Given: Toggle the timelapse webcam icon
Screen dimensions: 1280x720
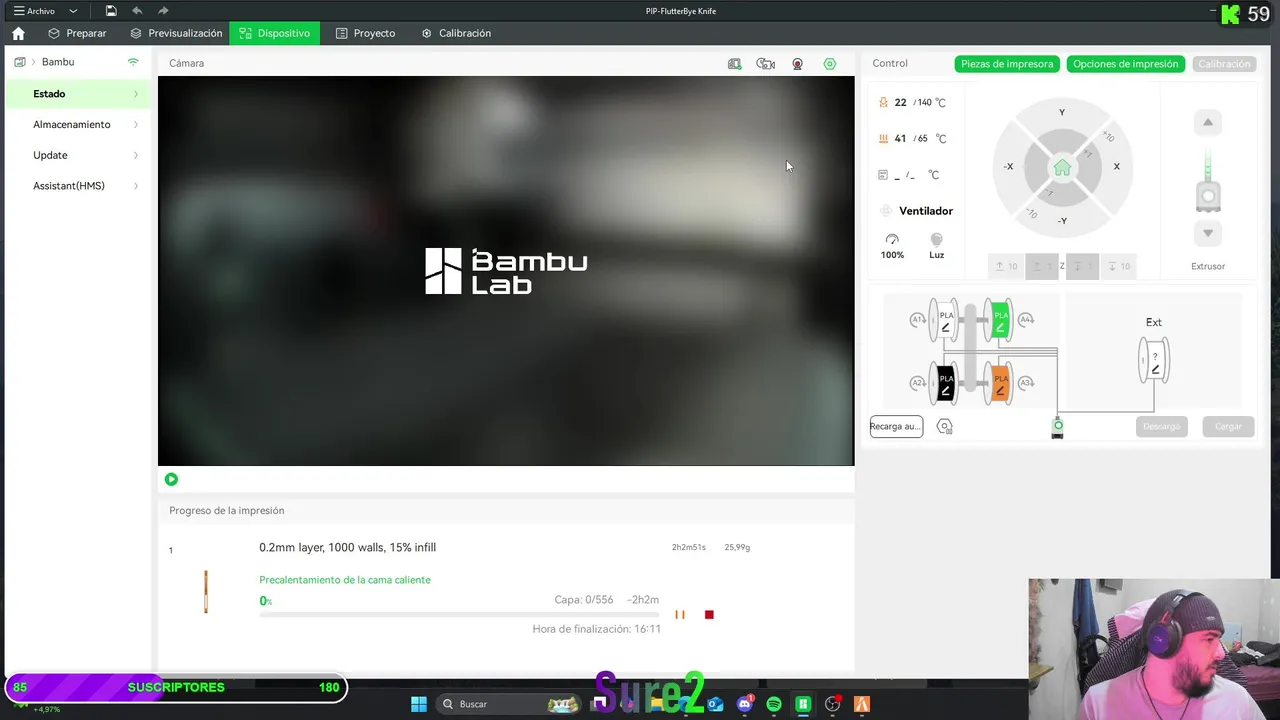Looking at the screenshot, I should pyautogui.click(x=797, y=64).
